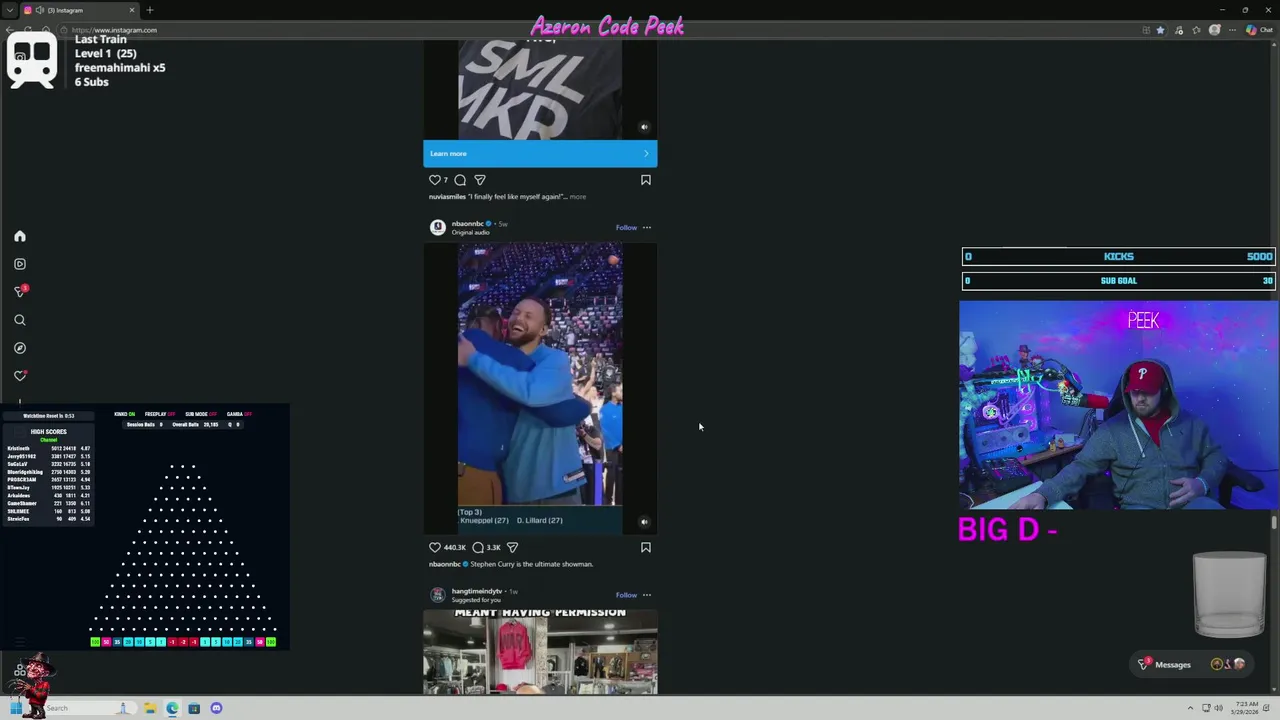The width and height of the screenshot is (1280, 720).
Task: Open the taskbar clock and date
Action: [1245, 708]
